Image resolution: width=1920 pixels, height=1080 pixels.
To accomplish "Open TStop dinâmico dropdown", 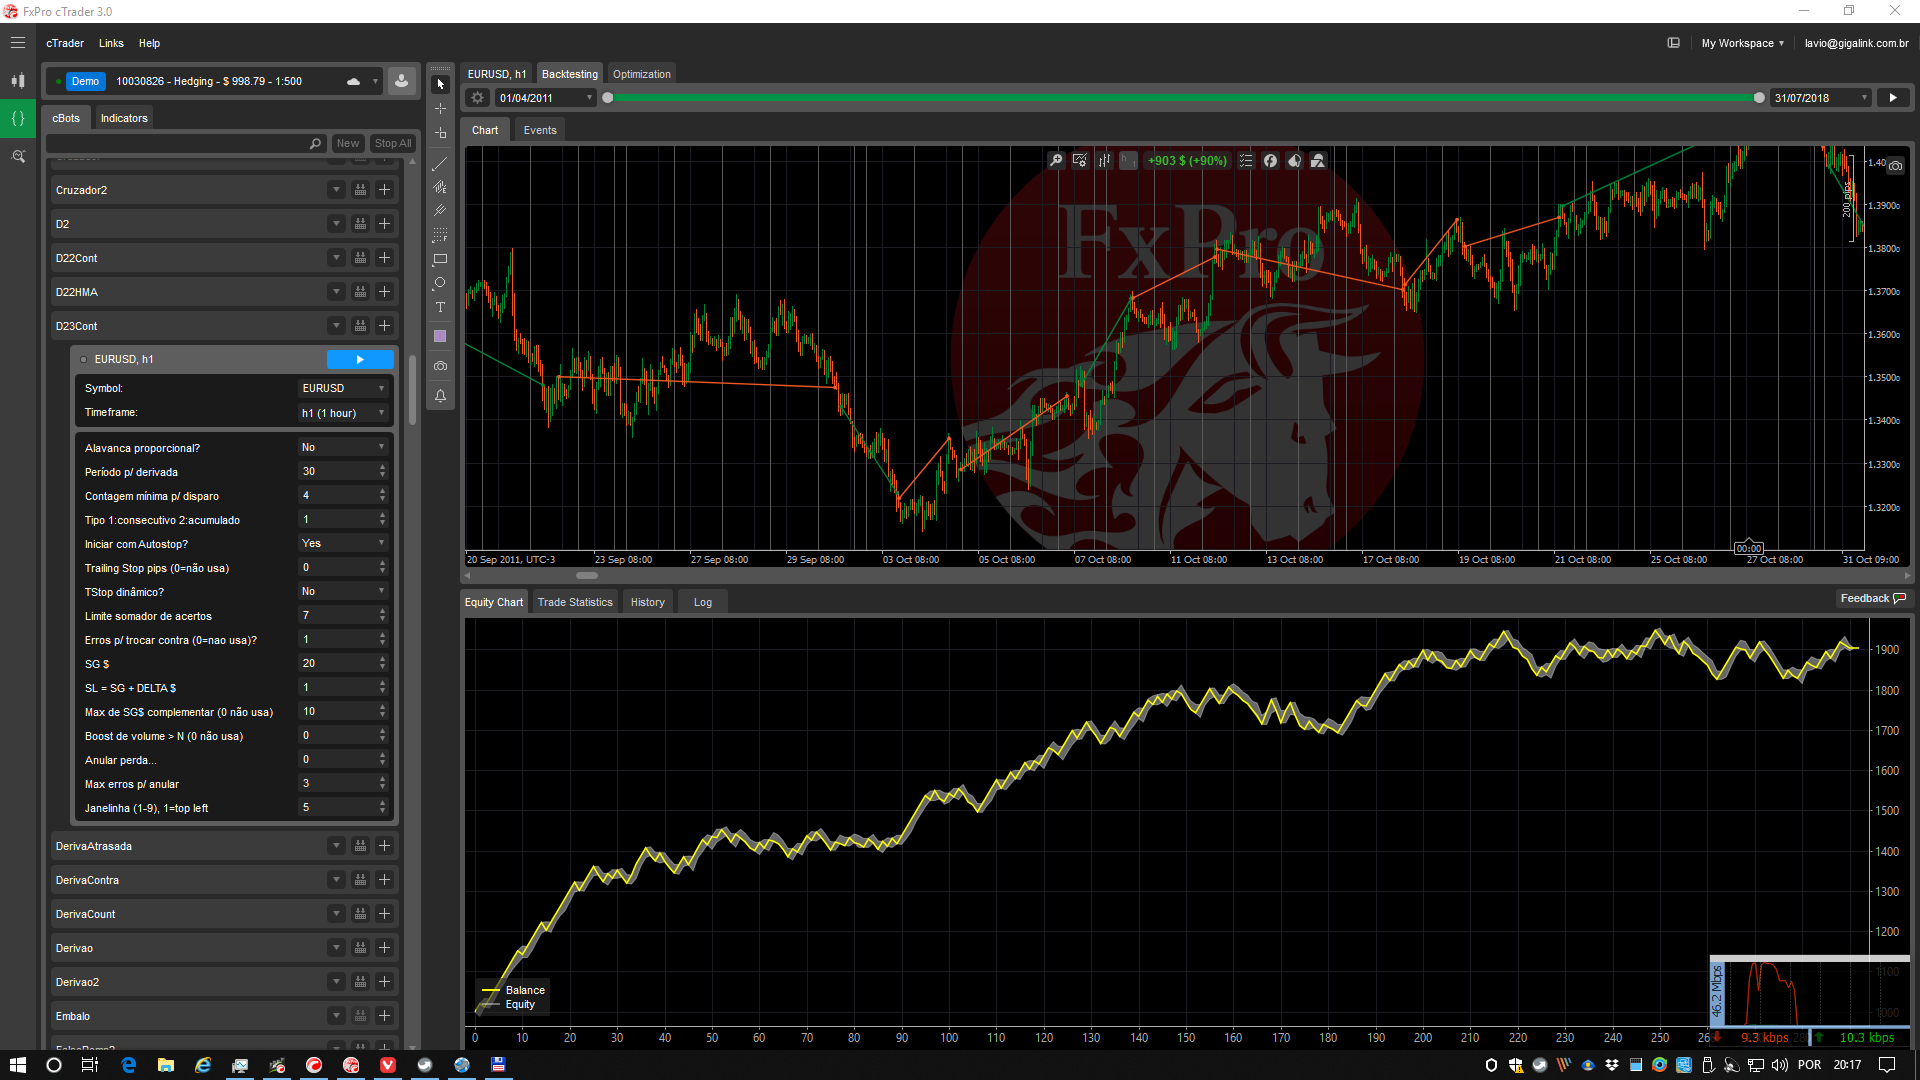I will click(x=343, y=592).
